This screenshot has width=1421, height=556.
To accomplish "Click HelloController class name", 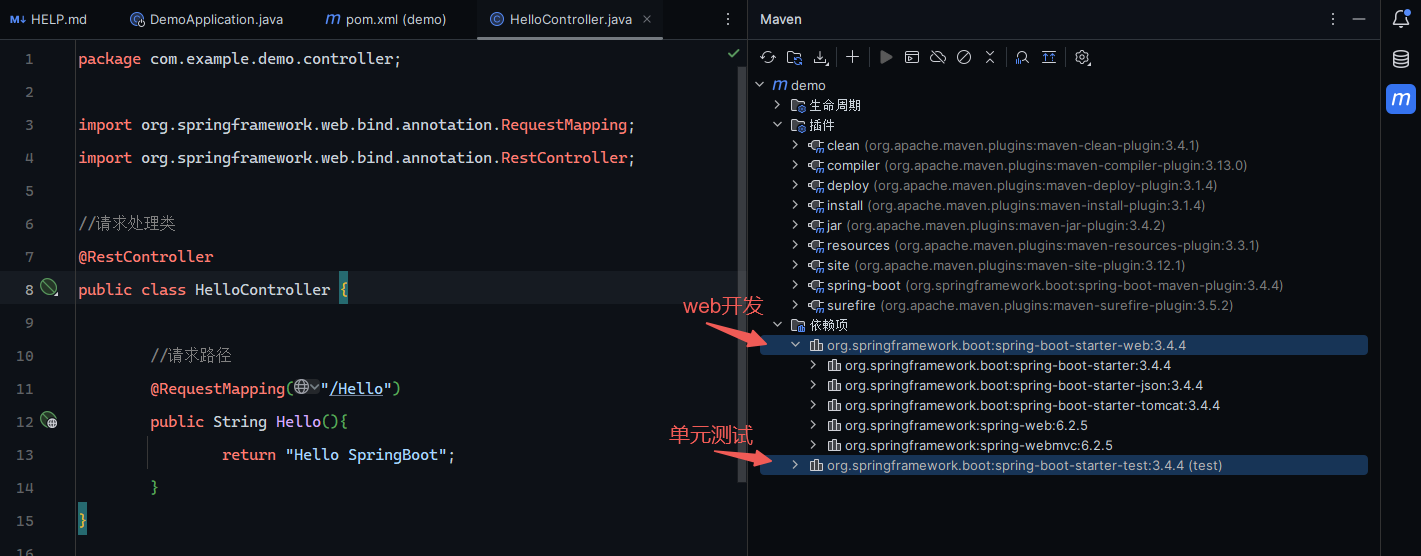I will (262, 290).
